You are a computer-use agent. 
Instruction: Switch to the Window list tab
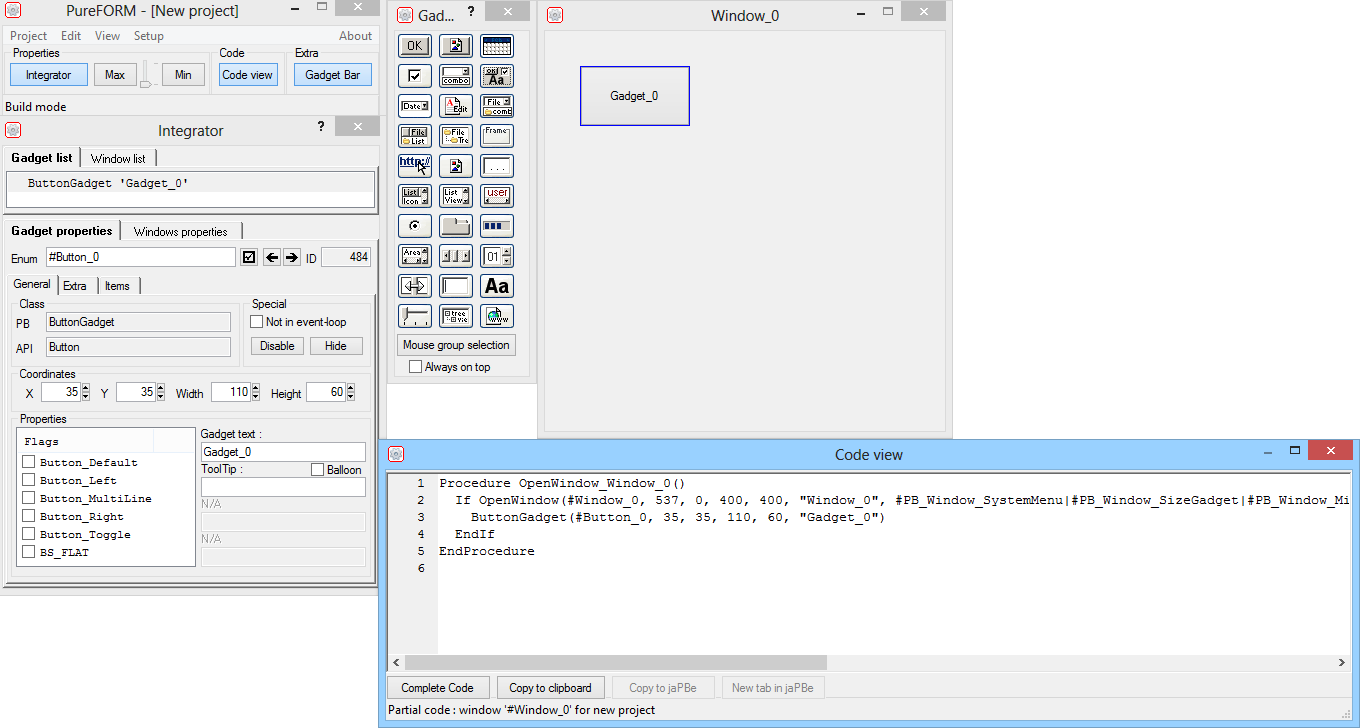tap(118, 158)
